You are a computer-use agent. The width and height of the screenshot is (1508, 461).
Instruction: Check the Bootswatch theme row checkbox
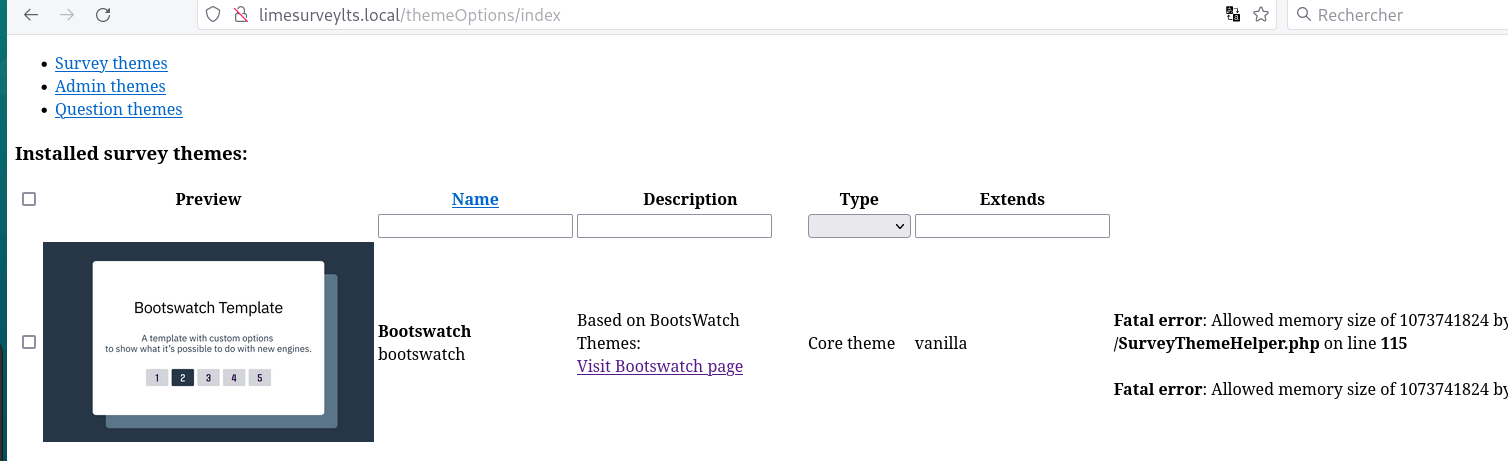(29, 342)
